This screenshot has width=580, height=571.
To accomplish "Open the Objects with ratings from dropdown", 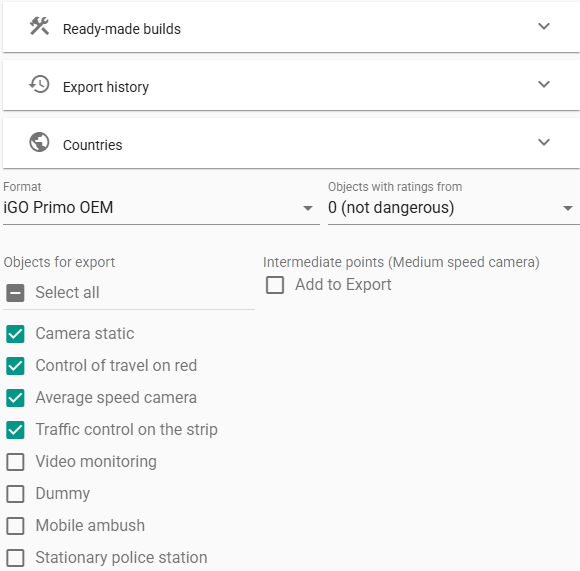I will click(454, 208).
